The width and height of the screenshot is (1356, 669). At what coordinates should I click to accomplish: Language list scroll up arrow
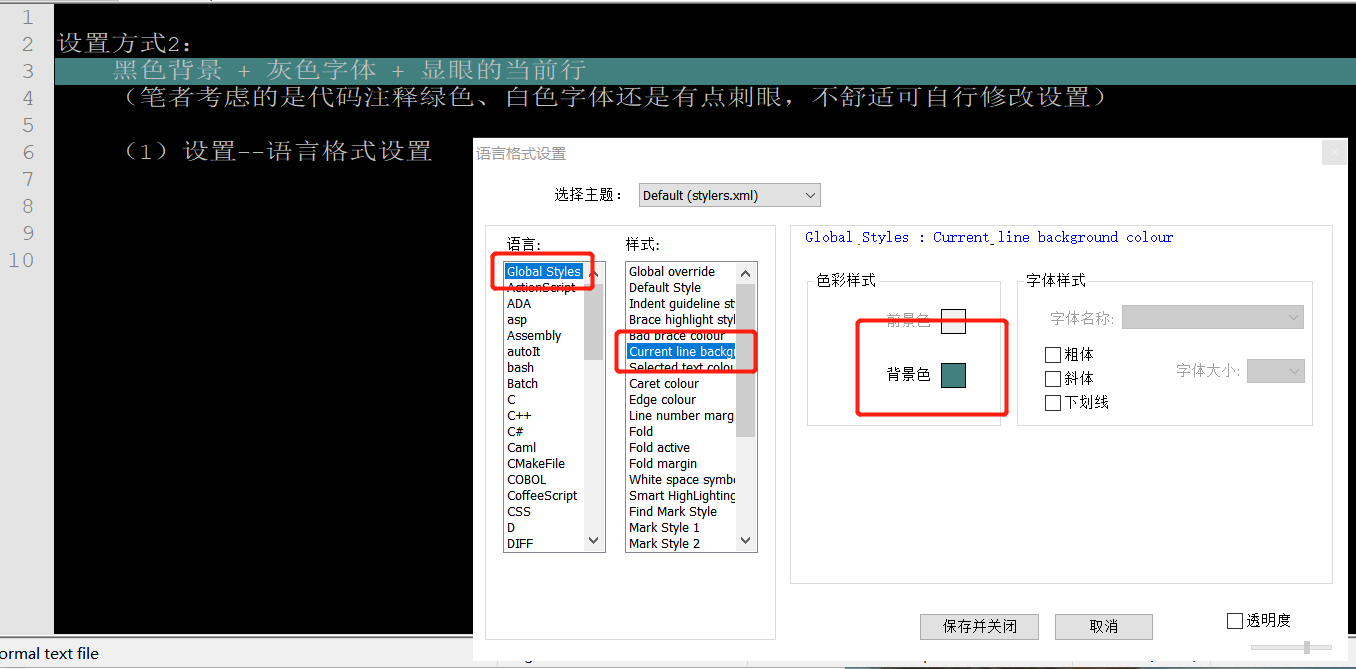(594, 273)
